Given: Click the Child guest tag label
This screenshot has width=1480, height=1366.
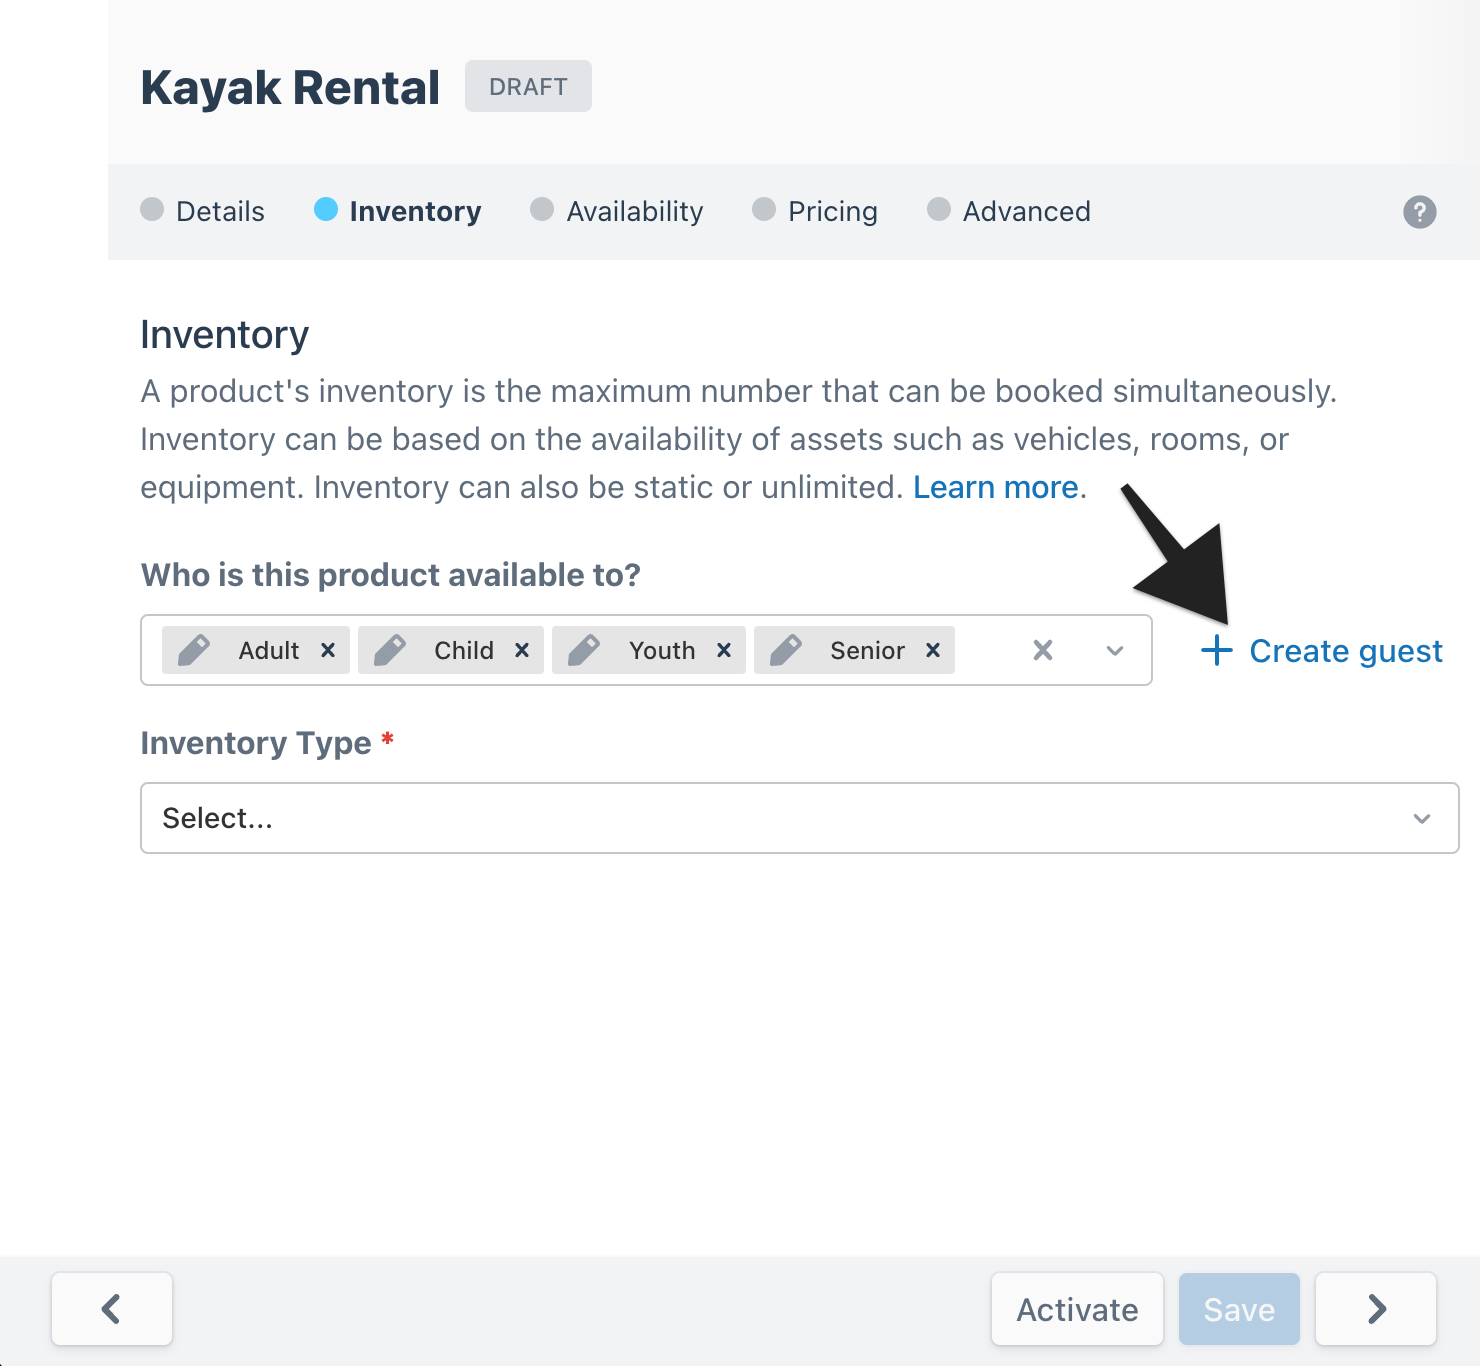Looking at the screenshot, I should click(464, 650).
